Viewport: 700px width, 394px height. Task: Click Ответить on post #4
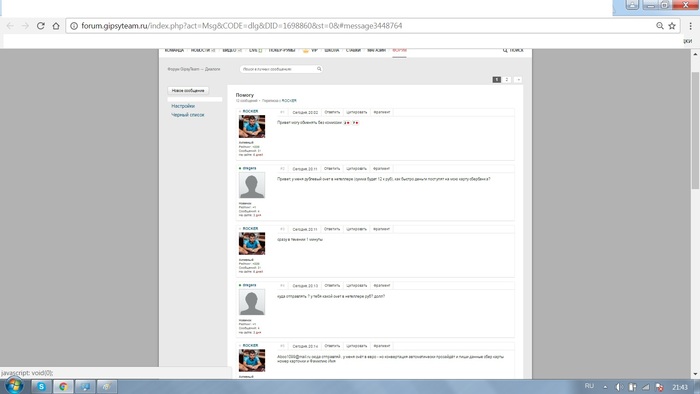coord(332,286)
